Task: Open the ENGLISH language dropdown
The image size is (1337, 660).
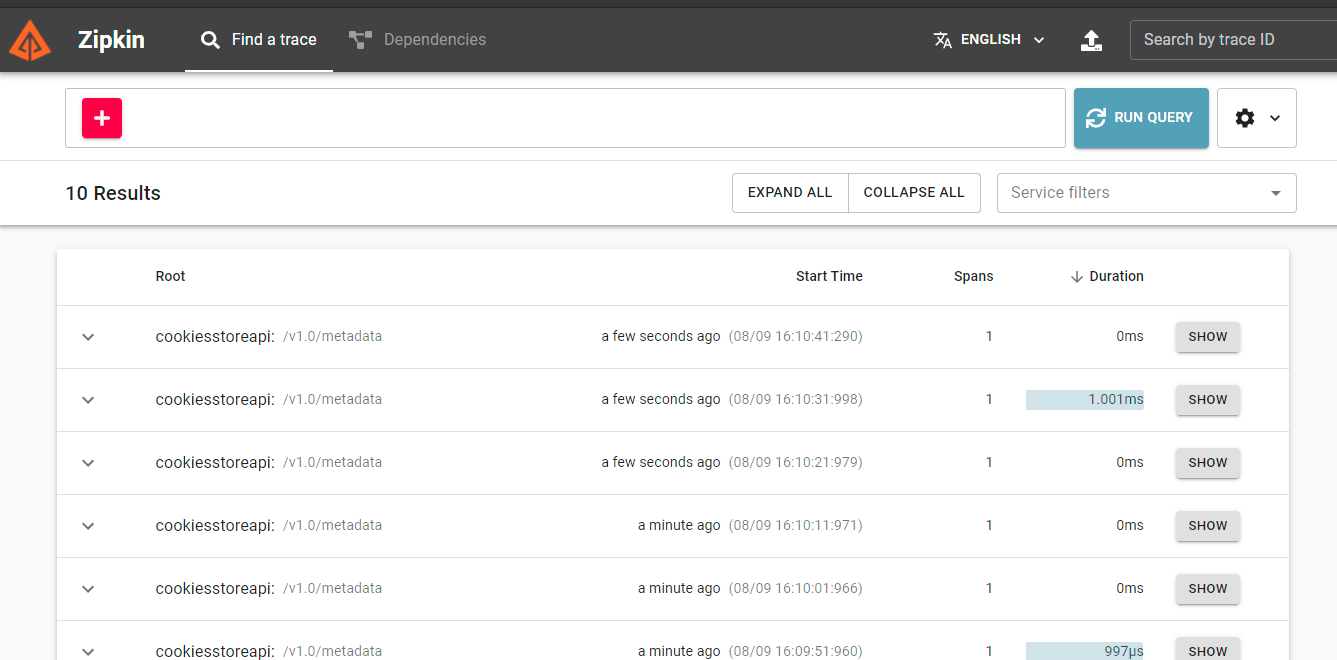Action: (990, 40)
